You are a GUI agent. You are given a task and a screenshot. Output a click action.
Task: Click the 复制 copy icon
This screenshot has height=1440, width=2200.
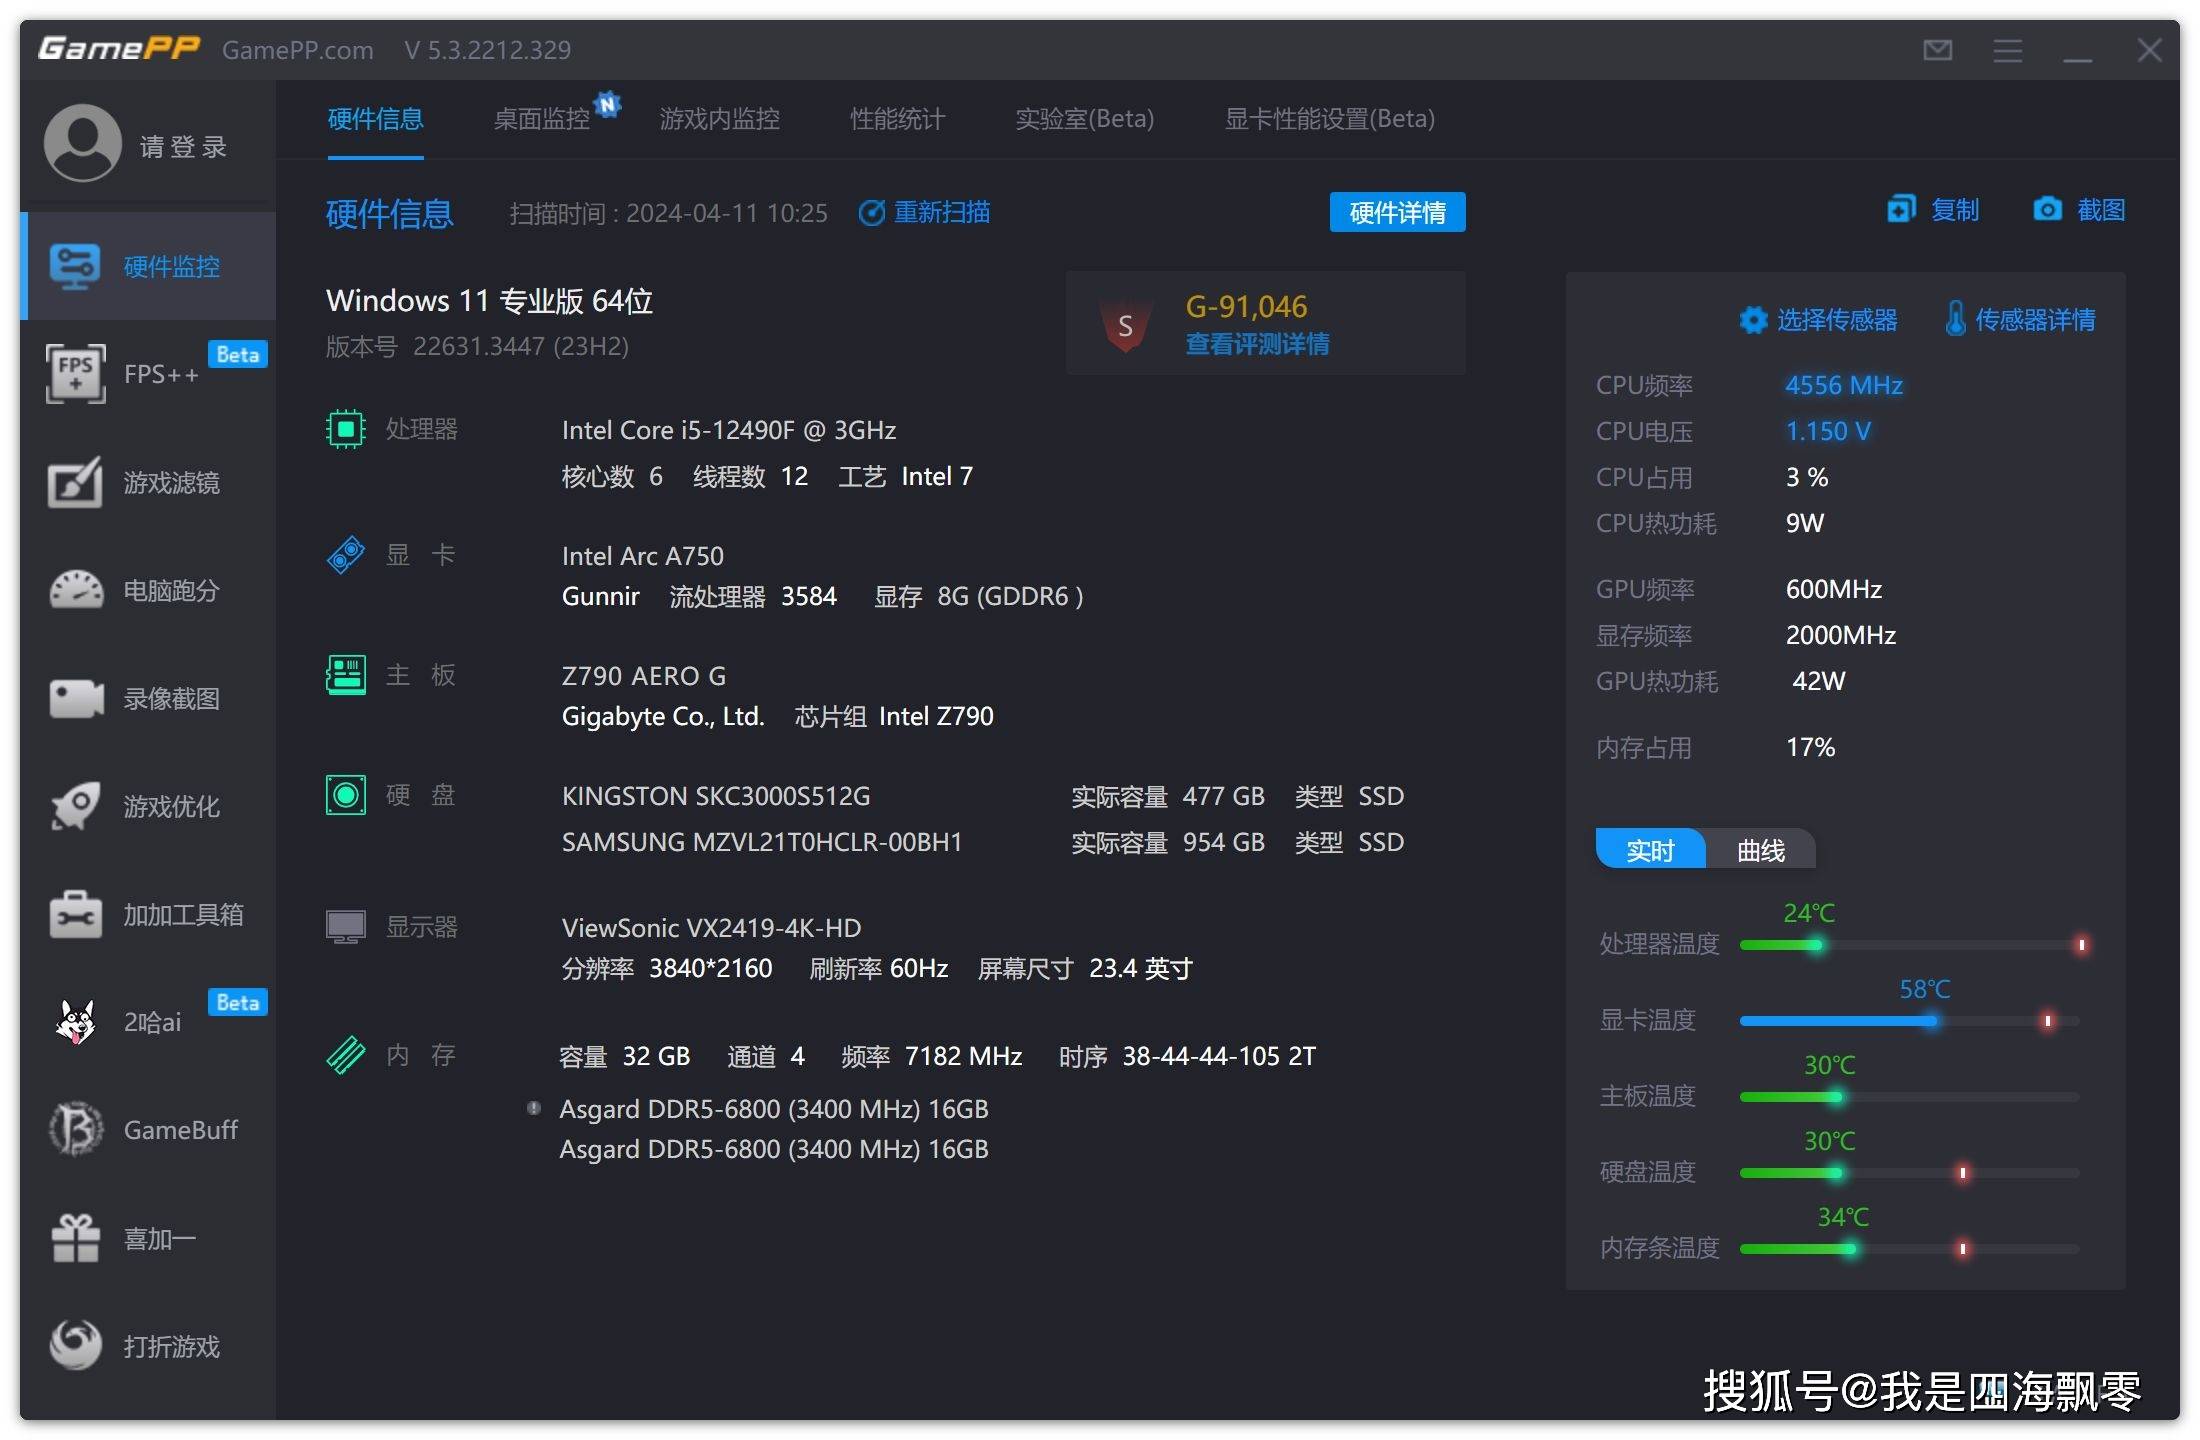[1900, 209]
